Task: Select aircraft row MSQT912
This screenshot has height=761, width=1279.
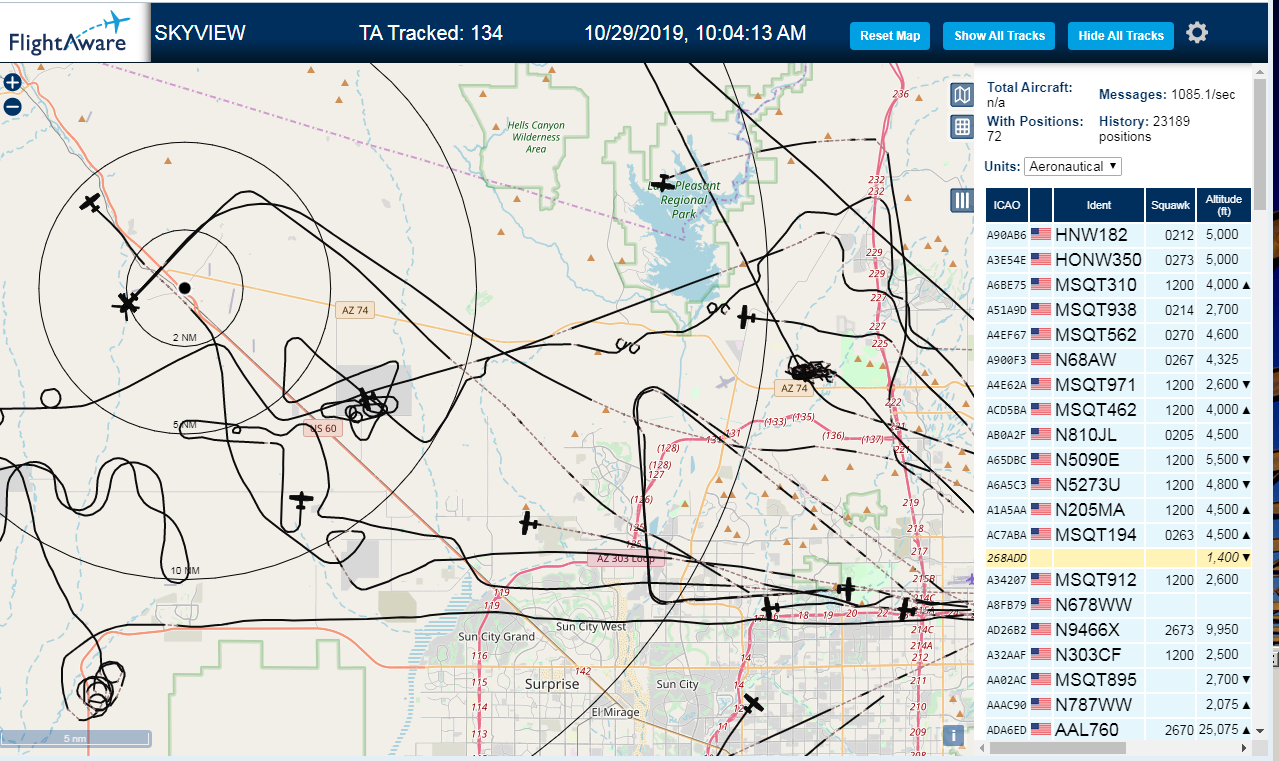Action: [1119, 580]
